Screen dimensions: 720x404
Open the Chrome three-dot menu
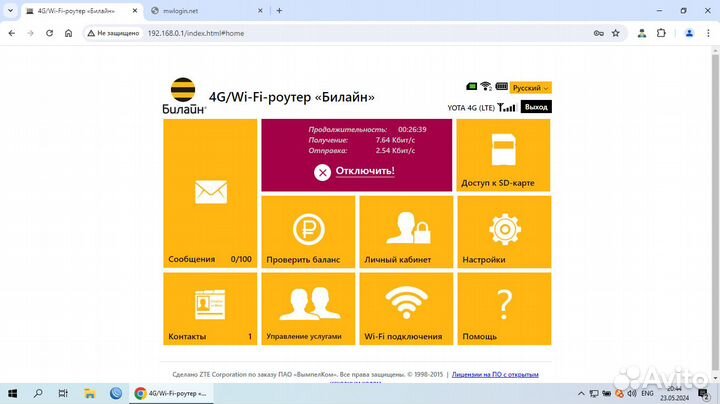click(708, 33)
